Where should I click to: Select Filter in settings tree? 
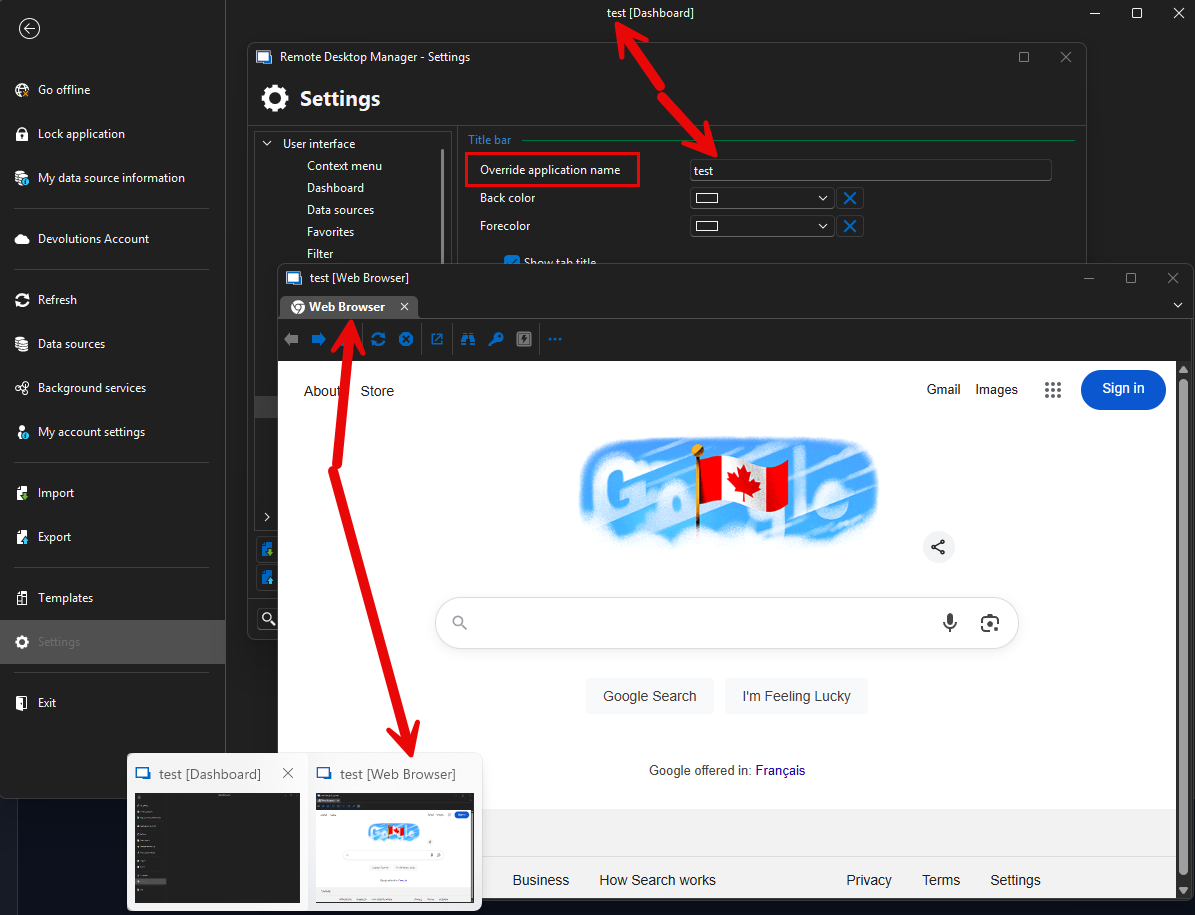point(320,254)
